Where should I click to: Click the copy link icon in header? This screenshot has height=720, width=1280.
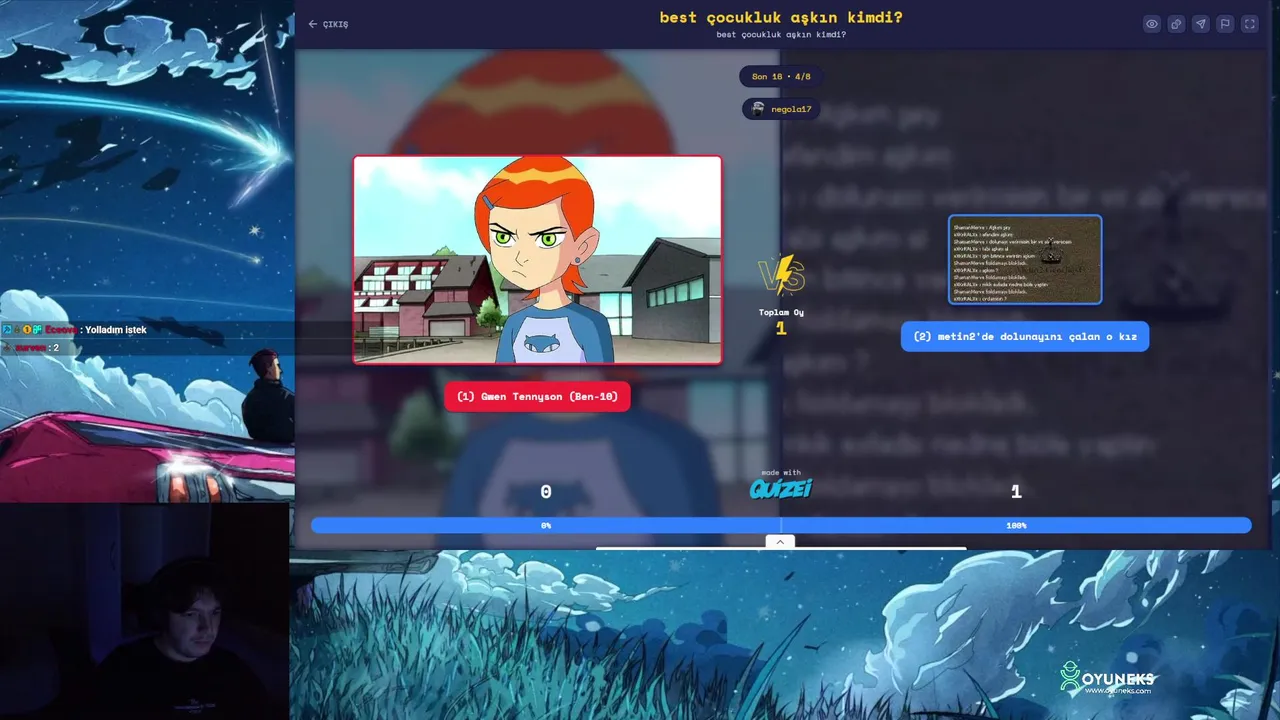click(1177, 24)
